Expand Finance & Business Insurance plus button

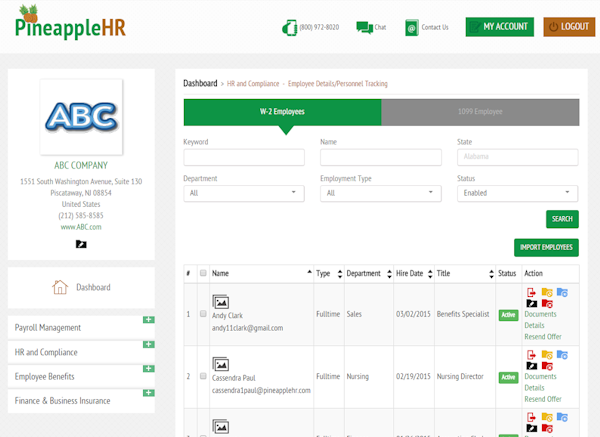[149, 393]
